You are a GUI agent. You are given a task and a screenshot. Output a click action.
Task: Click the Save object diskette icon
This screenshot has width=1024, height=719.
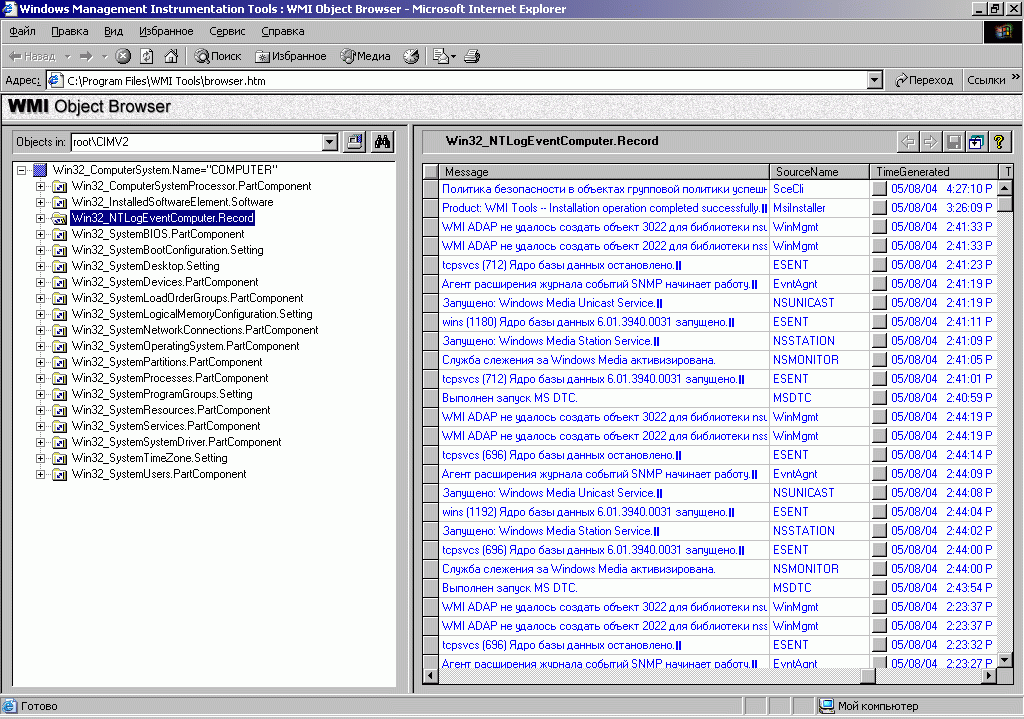(953, 142)
